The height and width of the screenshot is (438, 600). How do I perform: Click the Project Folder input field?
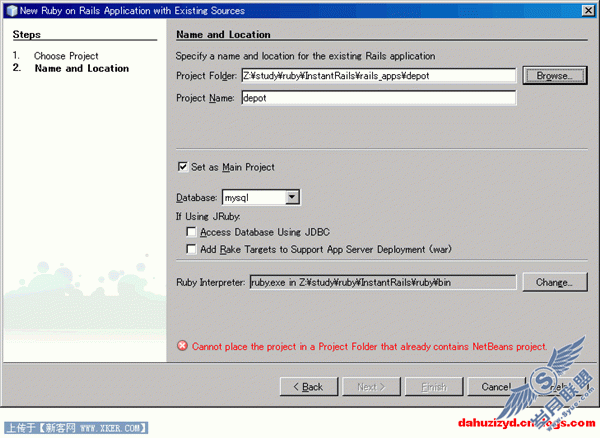coord(379,75)
